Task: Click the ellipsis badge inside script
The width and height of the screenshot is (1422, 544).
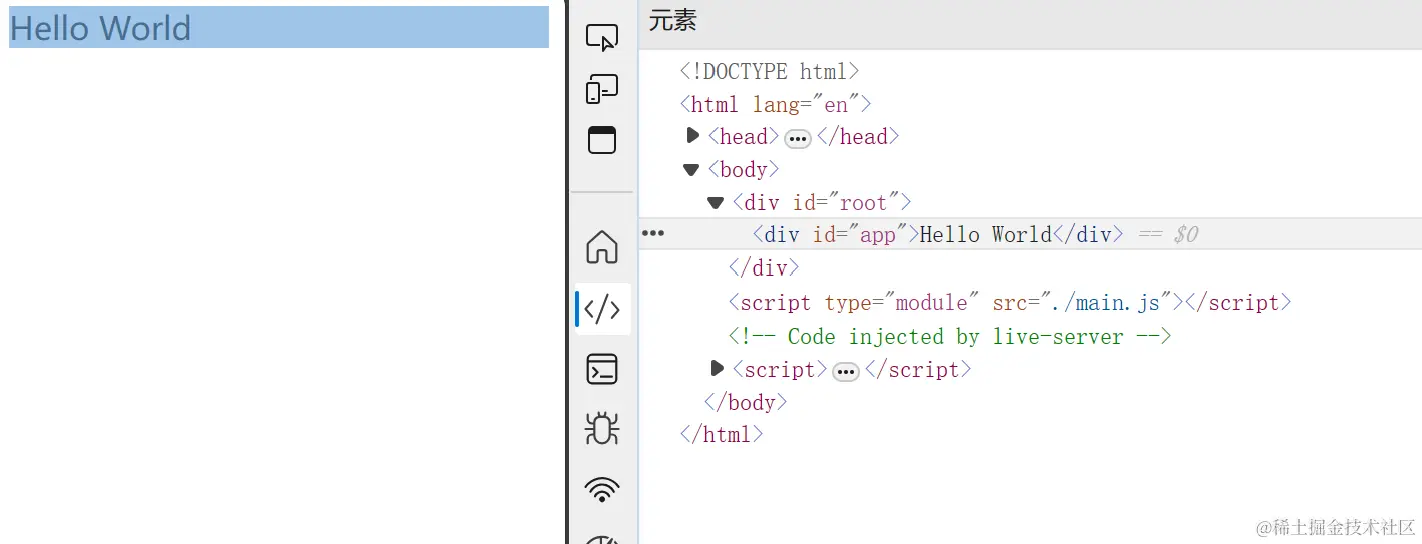Action: click(846, 372)
